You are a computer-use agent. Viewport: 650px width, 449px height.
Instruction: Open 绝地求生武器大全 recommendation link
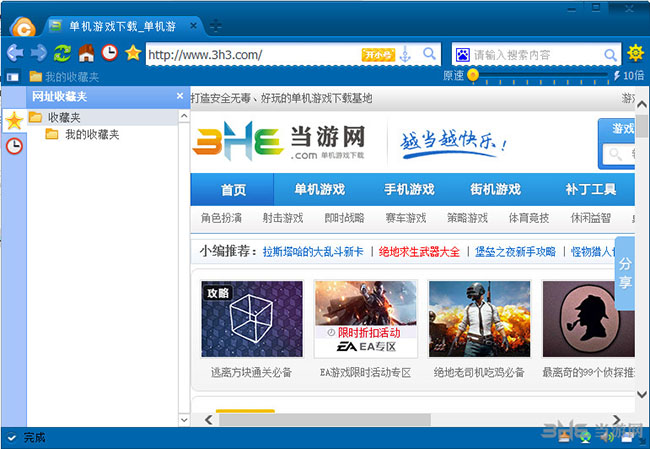tap(419, 252)
